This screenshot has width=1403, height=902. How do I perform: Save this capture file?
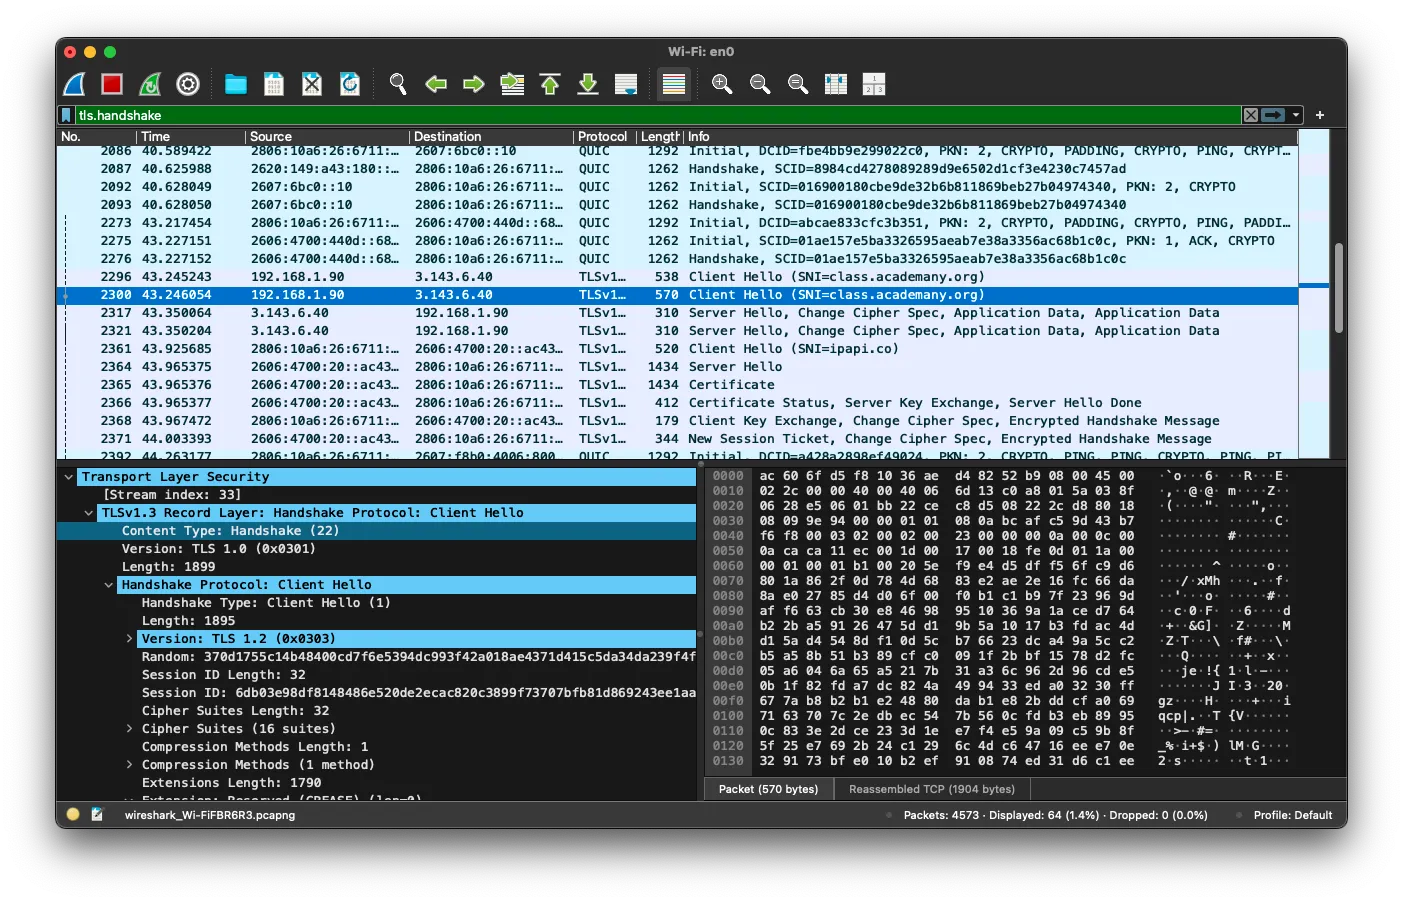(274, 85)
